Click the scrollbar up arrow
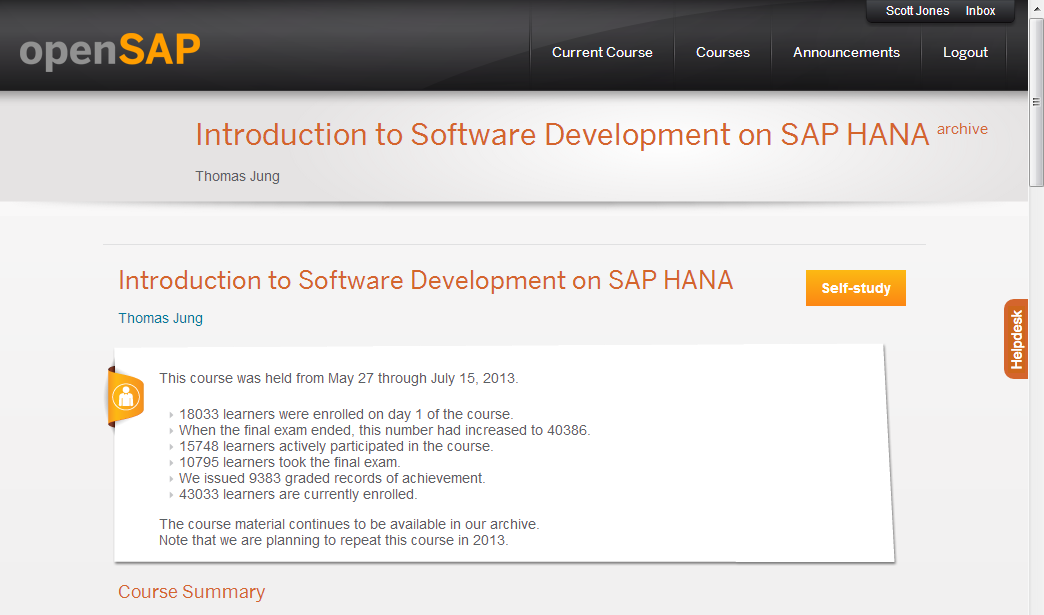The width and height of the screenshot is (1044, 615). [1036, 9]
